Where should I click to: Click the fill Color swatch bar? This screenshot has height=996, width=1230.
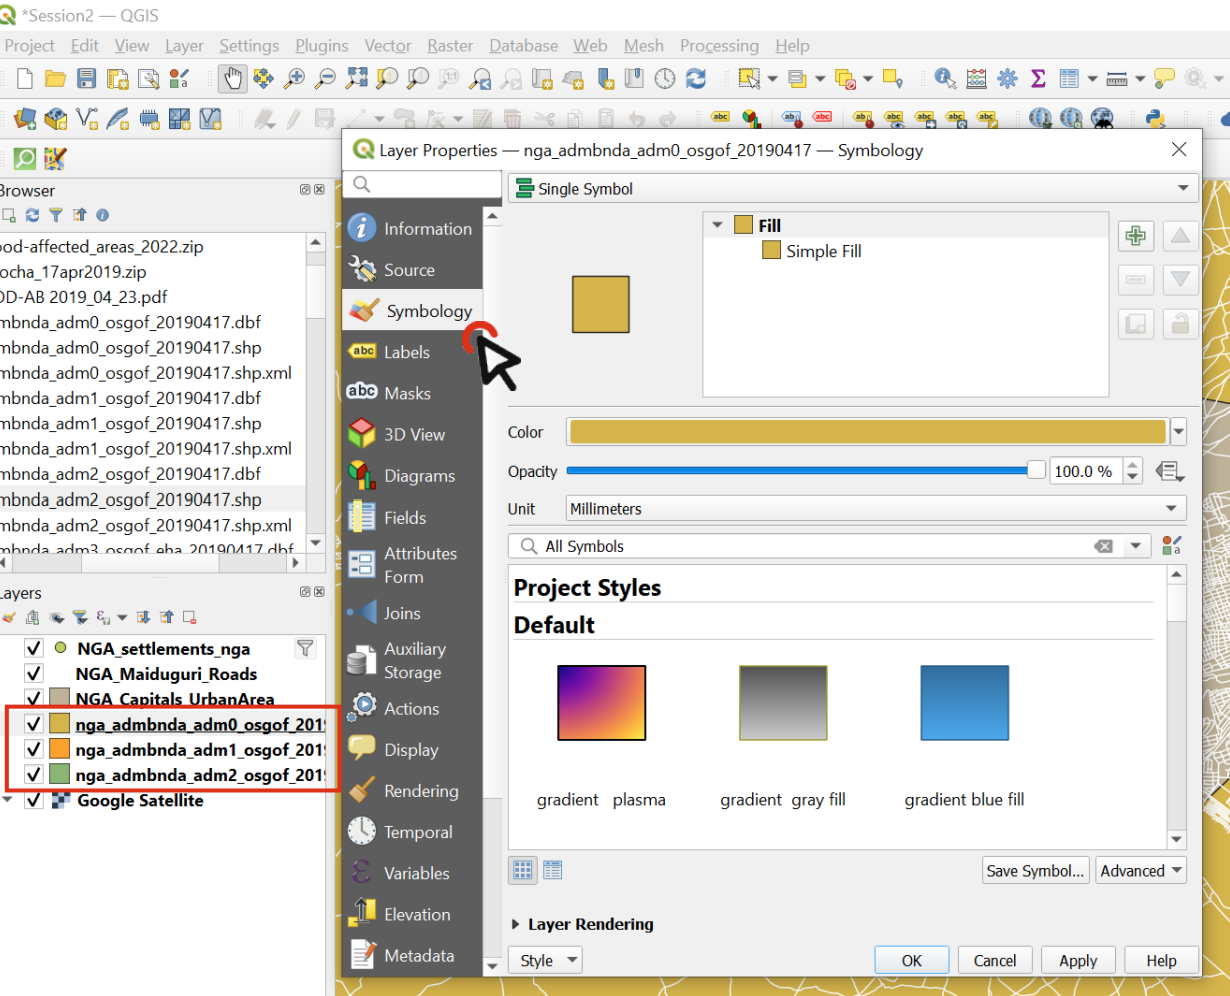coord(866,432)
